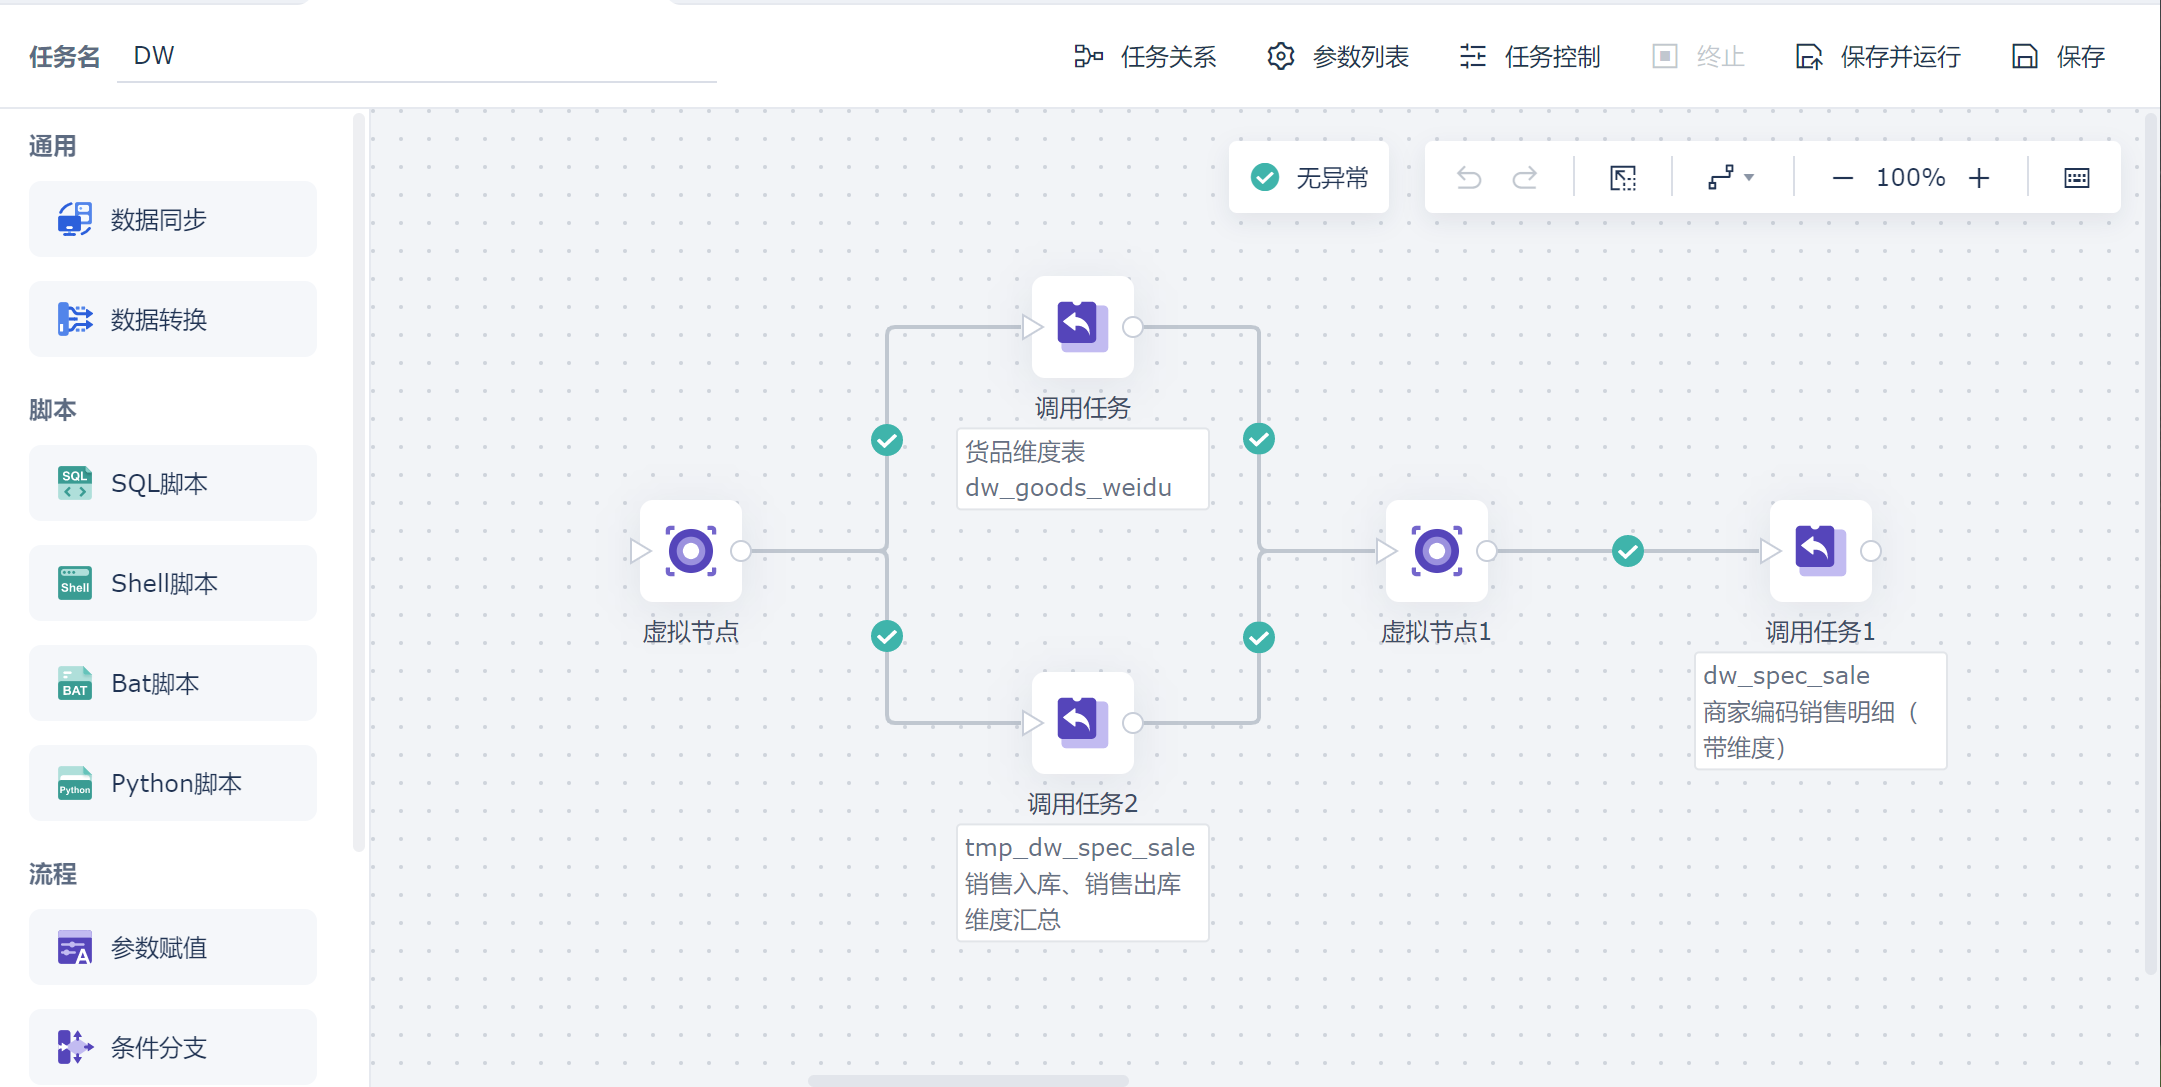Click the 保存 button
This screenshot has height=1087, width=2161.
pyautogui.click(x=2059, y=57)
